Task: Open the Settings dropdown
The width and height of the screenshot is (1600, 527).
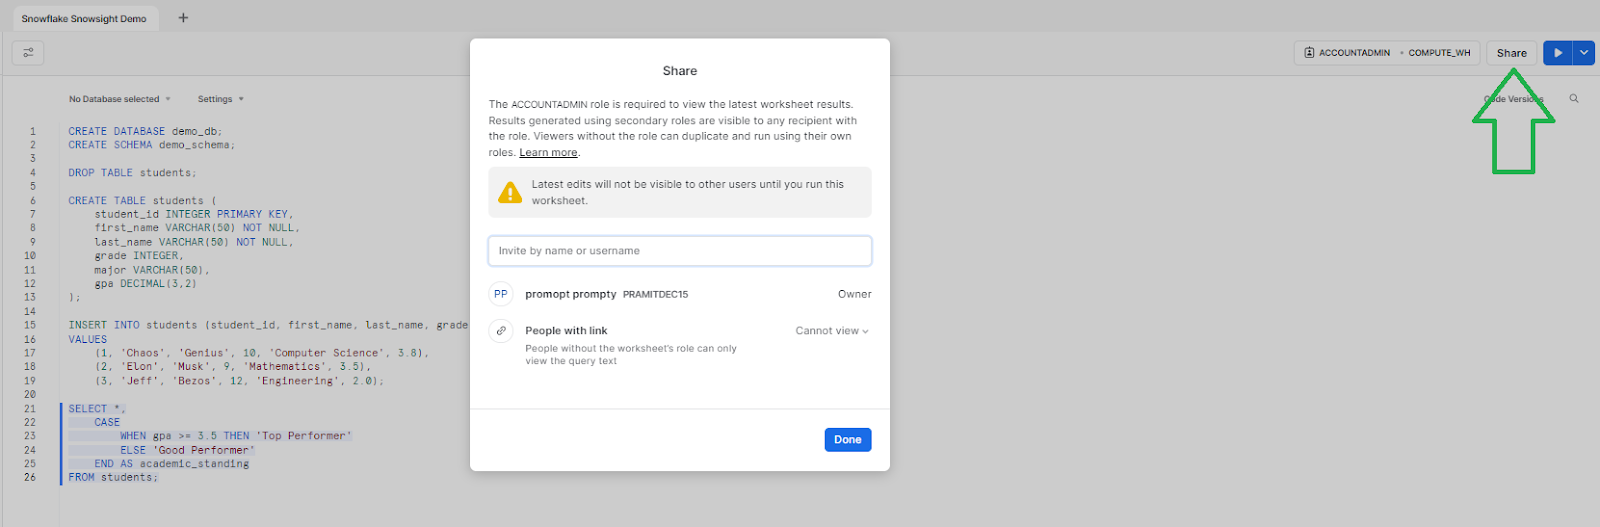Action: click(x=220, y=99)
